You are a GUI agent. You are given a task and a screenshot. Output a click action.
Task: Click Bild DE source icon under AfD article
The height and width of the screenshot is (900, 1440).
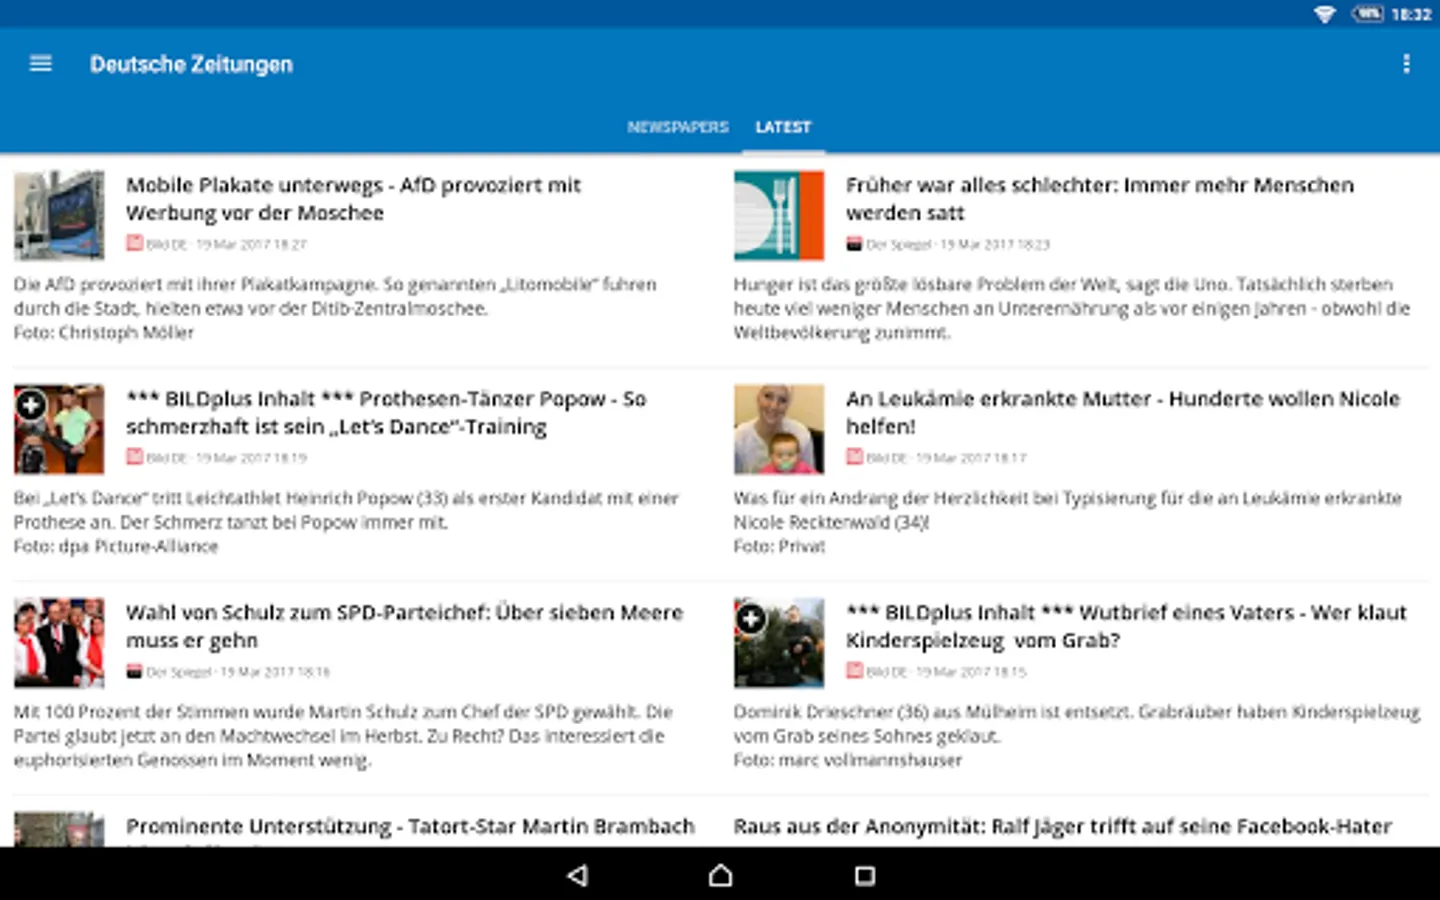[x=134, y=243]
